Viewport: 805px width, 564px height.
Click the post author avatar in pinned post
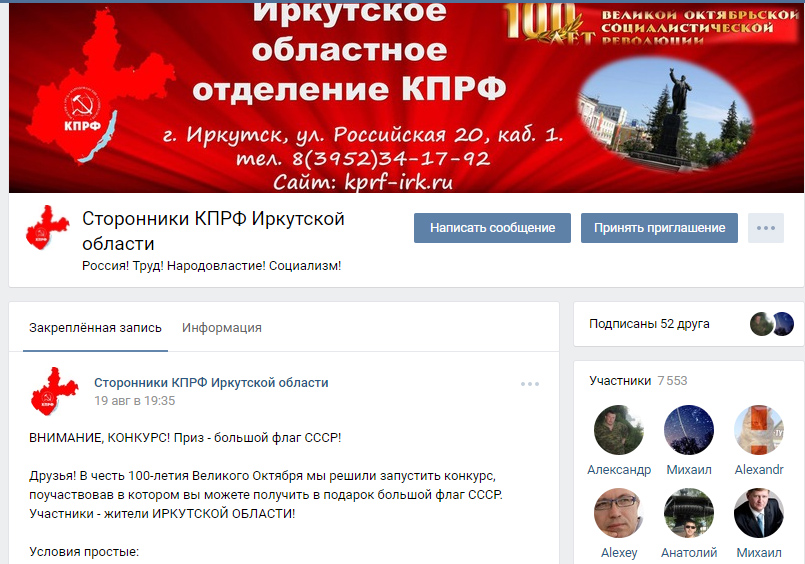54,391
